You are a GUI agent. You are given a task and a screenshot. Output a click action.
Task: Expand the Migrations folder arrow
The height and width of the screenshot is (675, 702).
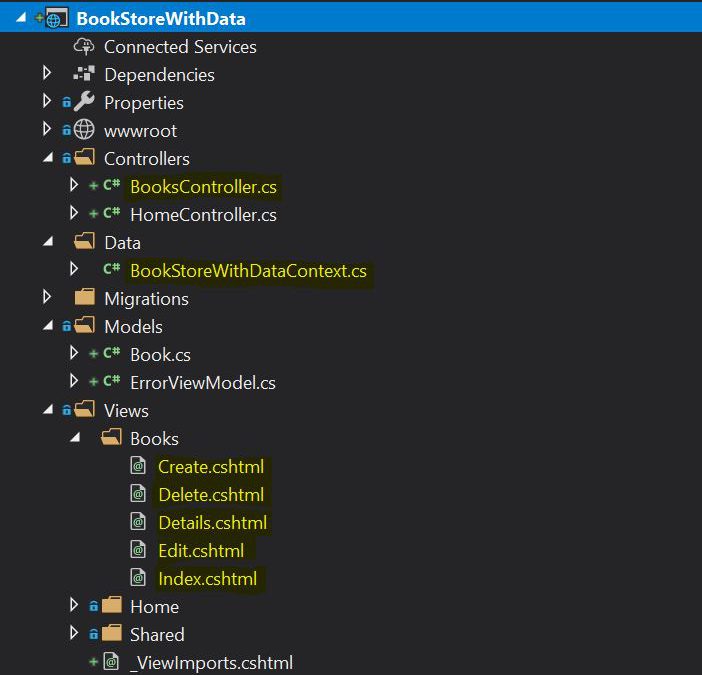46,298
